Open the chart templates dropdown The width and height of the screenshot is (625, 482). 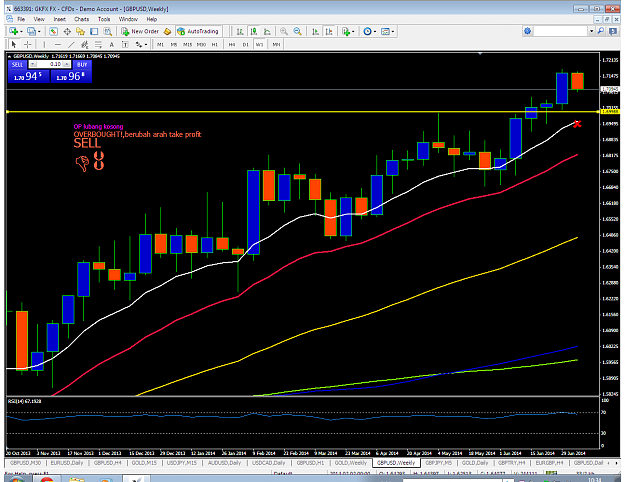click(x=387, y=31)
